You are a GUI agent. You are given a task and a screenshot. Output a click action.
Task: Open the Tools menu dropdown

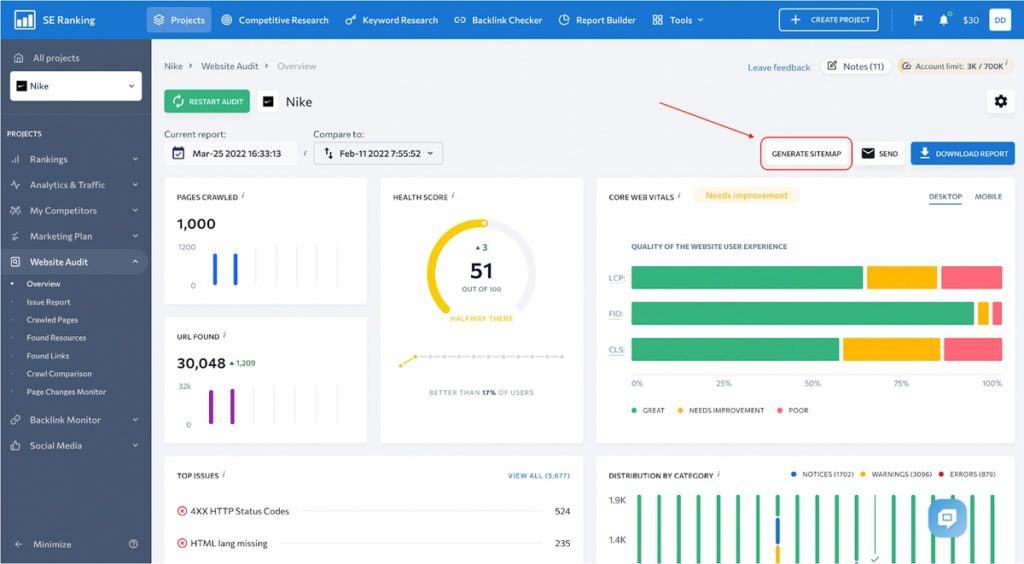point(678,20)
